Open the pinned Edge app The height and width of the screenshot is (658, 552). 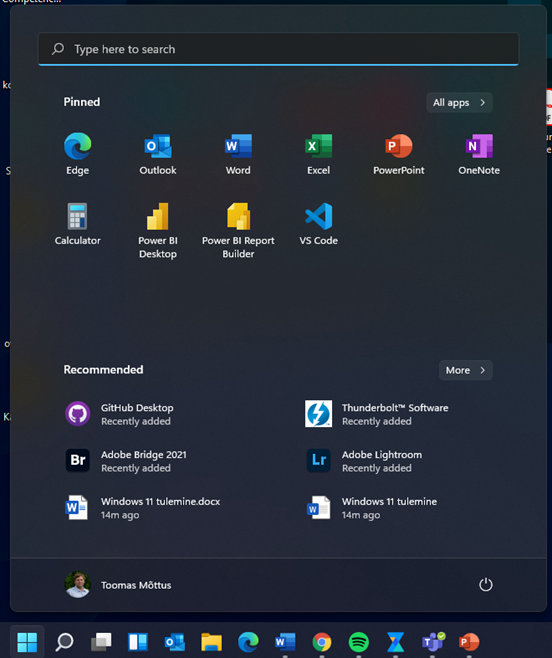click(x=78, y=154)
